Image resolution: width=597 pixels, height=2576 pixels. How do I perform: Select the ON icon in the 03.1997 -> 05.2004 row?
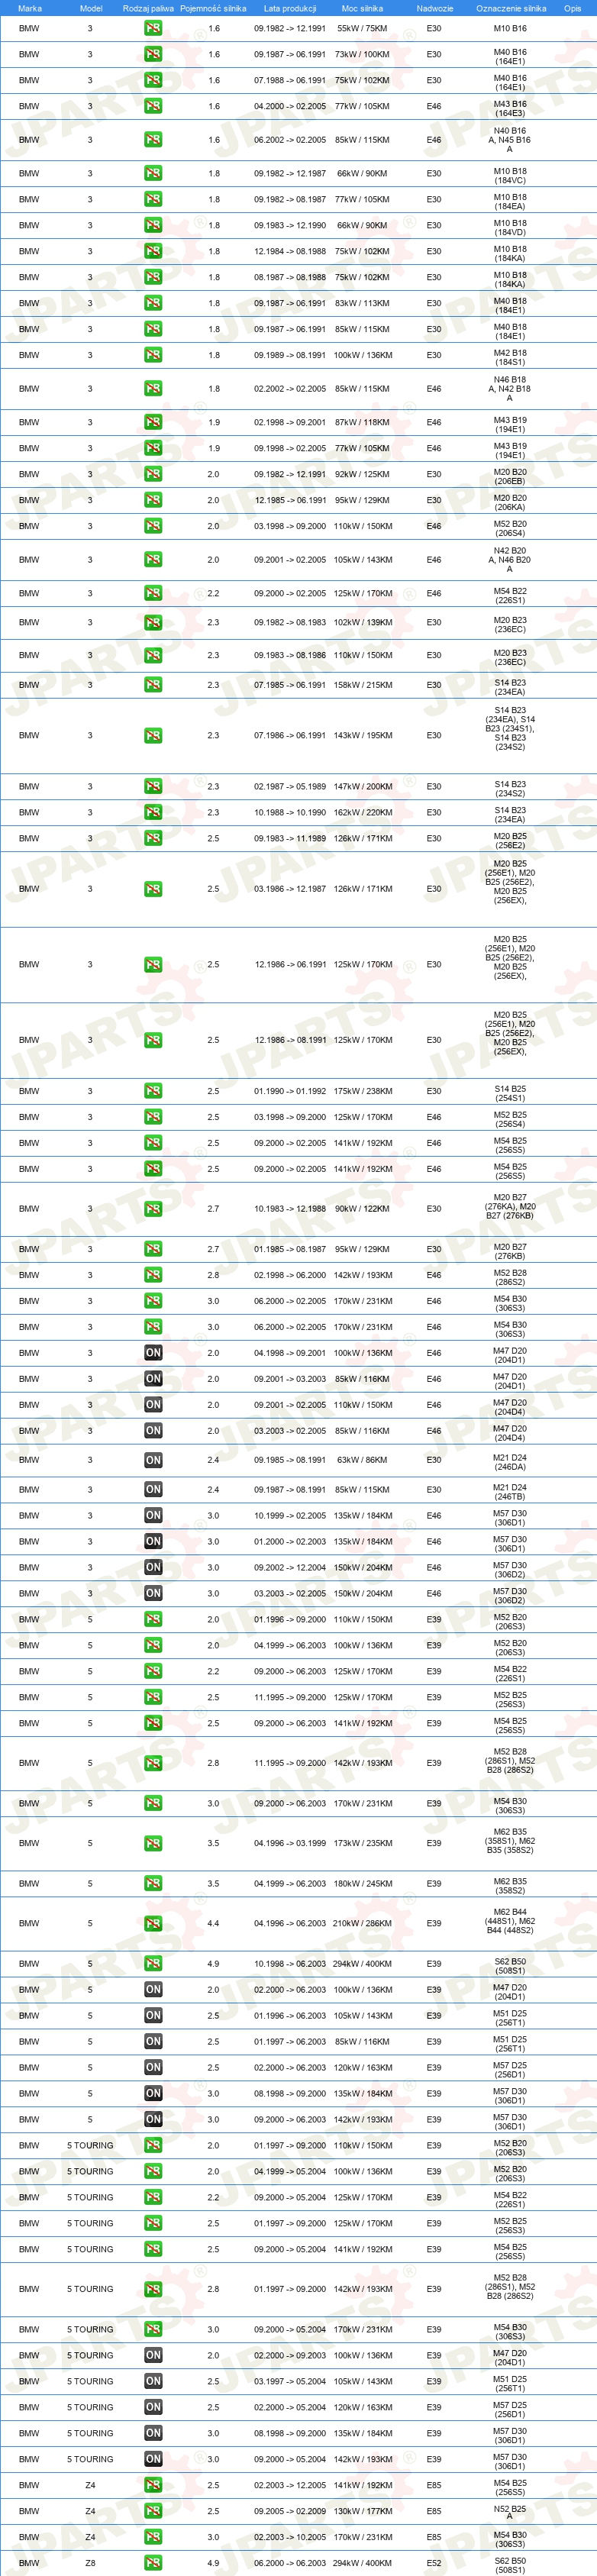[153, 2381]
